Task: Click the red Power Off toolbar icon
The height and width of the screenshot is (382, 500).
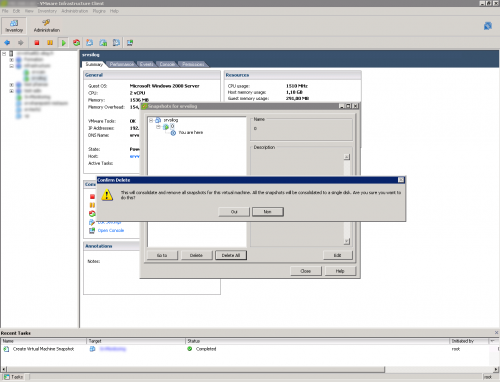Action: pyautogui.click(x=37, y=43)
